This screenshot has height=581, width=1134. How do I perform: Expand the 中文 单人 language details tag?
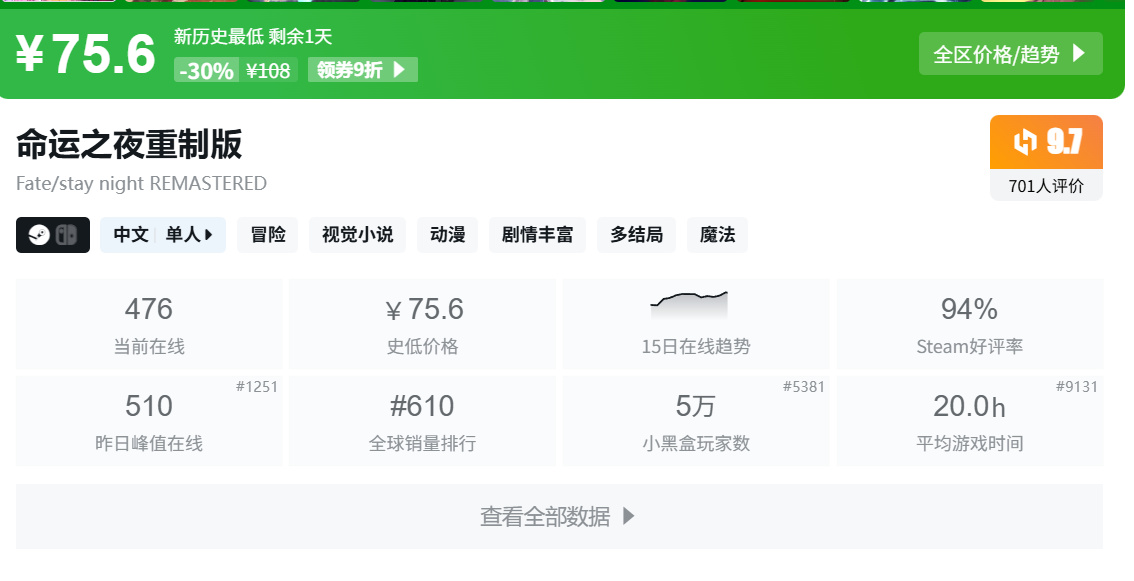[163, 235]
